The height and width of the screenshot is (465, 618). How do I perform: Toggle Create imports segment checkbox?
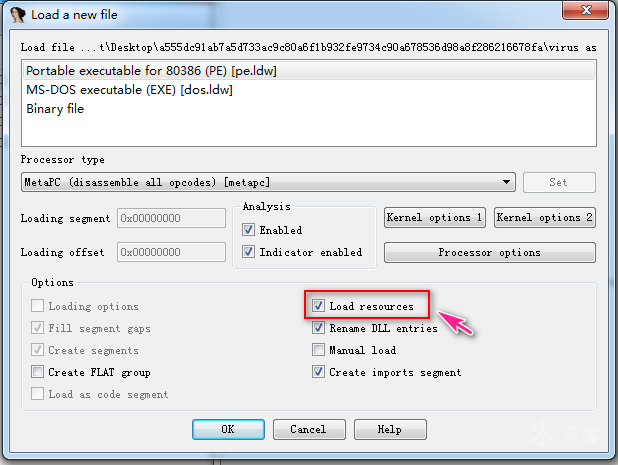click(319, 372)
